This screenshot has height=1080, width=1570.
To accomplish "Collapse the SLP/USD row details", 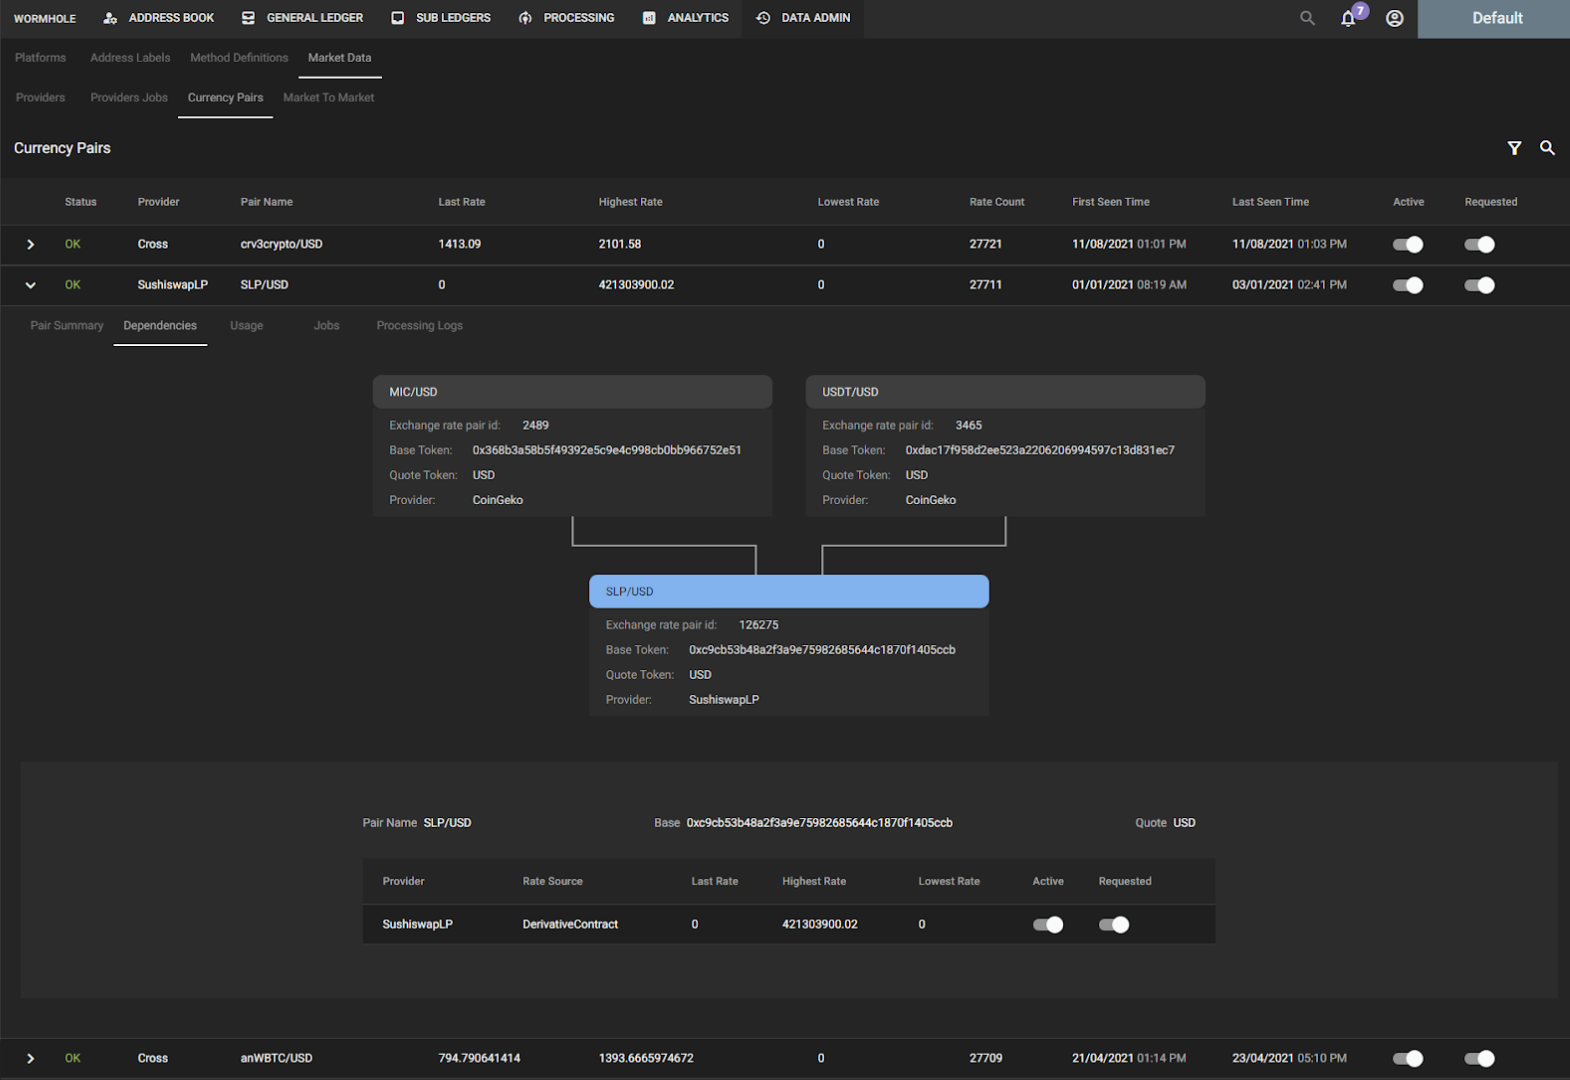I will 30,285.
